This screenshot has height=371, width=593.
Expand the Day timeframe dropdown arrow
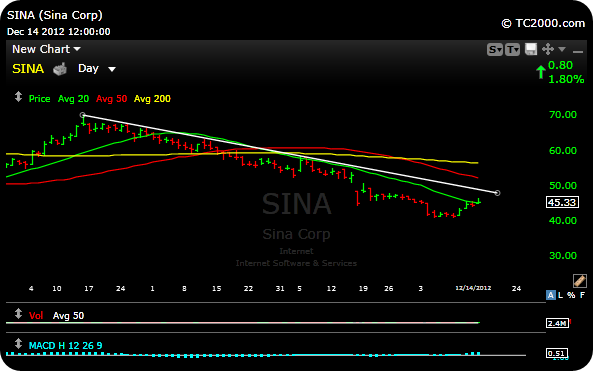[x=112, y=69]
